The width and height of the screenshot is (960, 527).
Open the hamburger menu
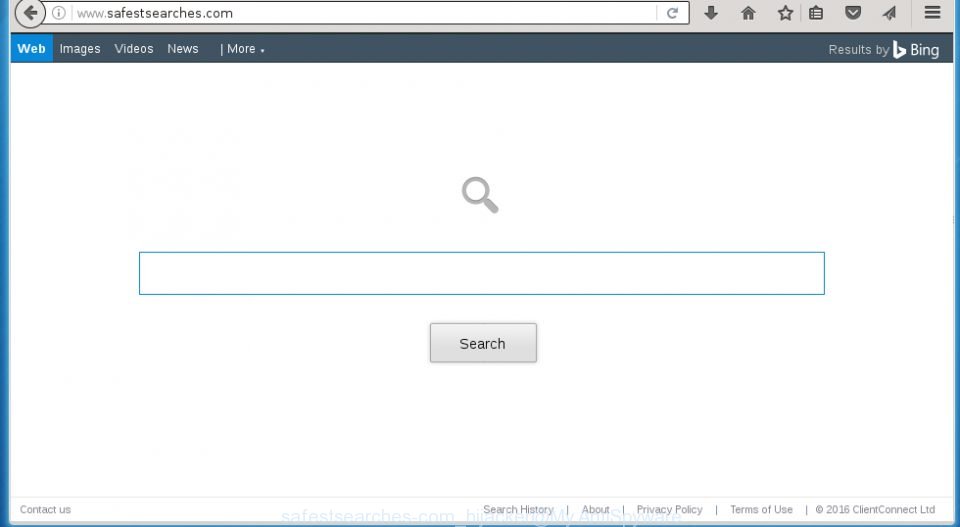pos(932,12)
